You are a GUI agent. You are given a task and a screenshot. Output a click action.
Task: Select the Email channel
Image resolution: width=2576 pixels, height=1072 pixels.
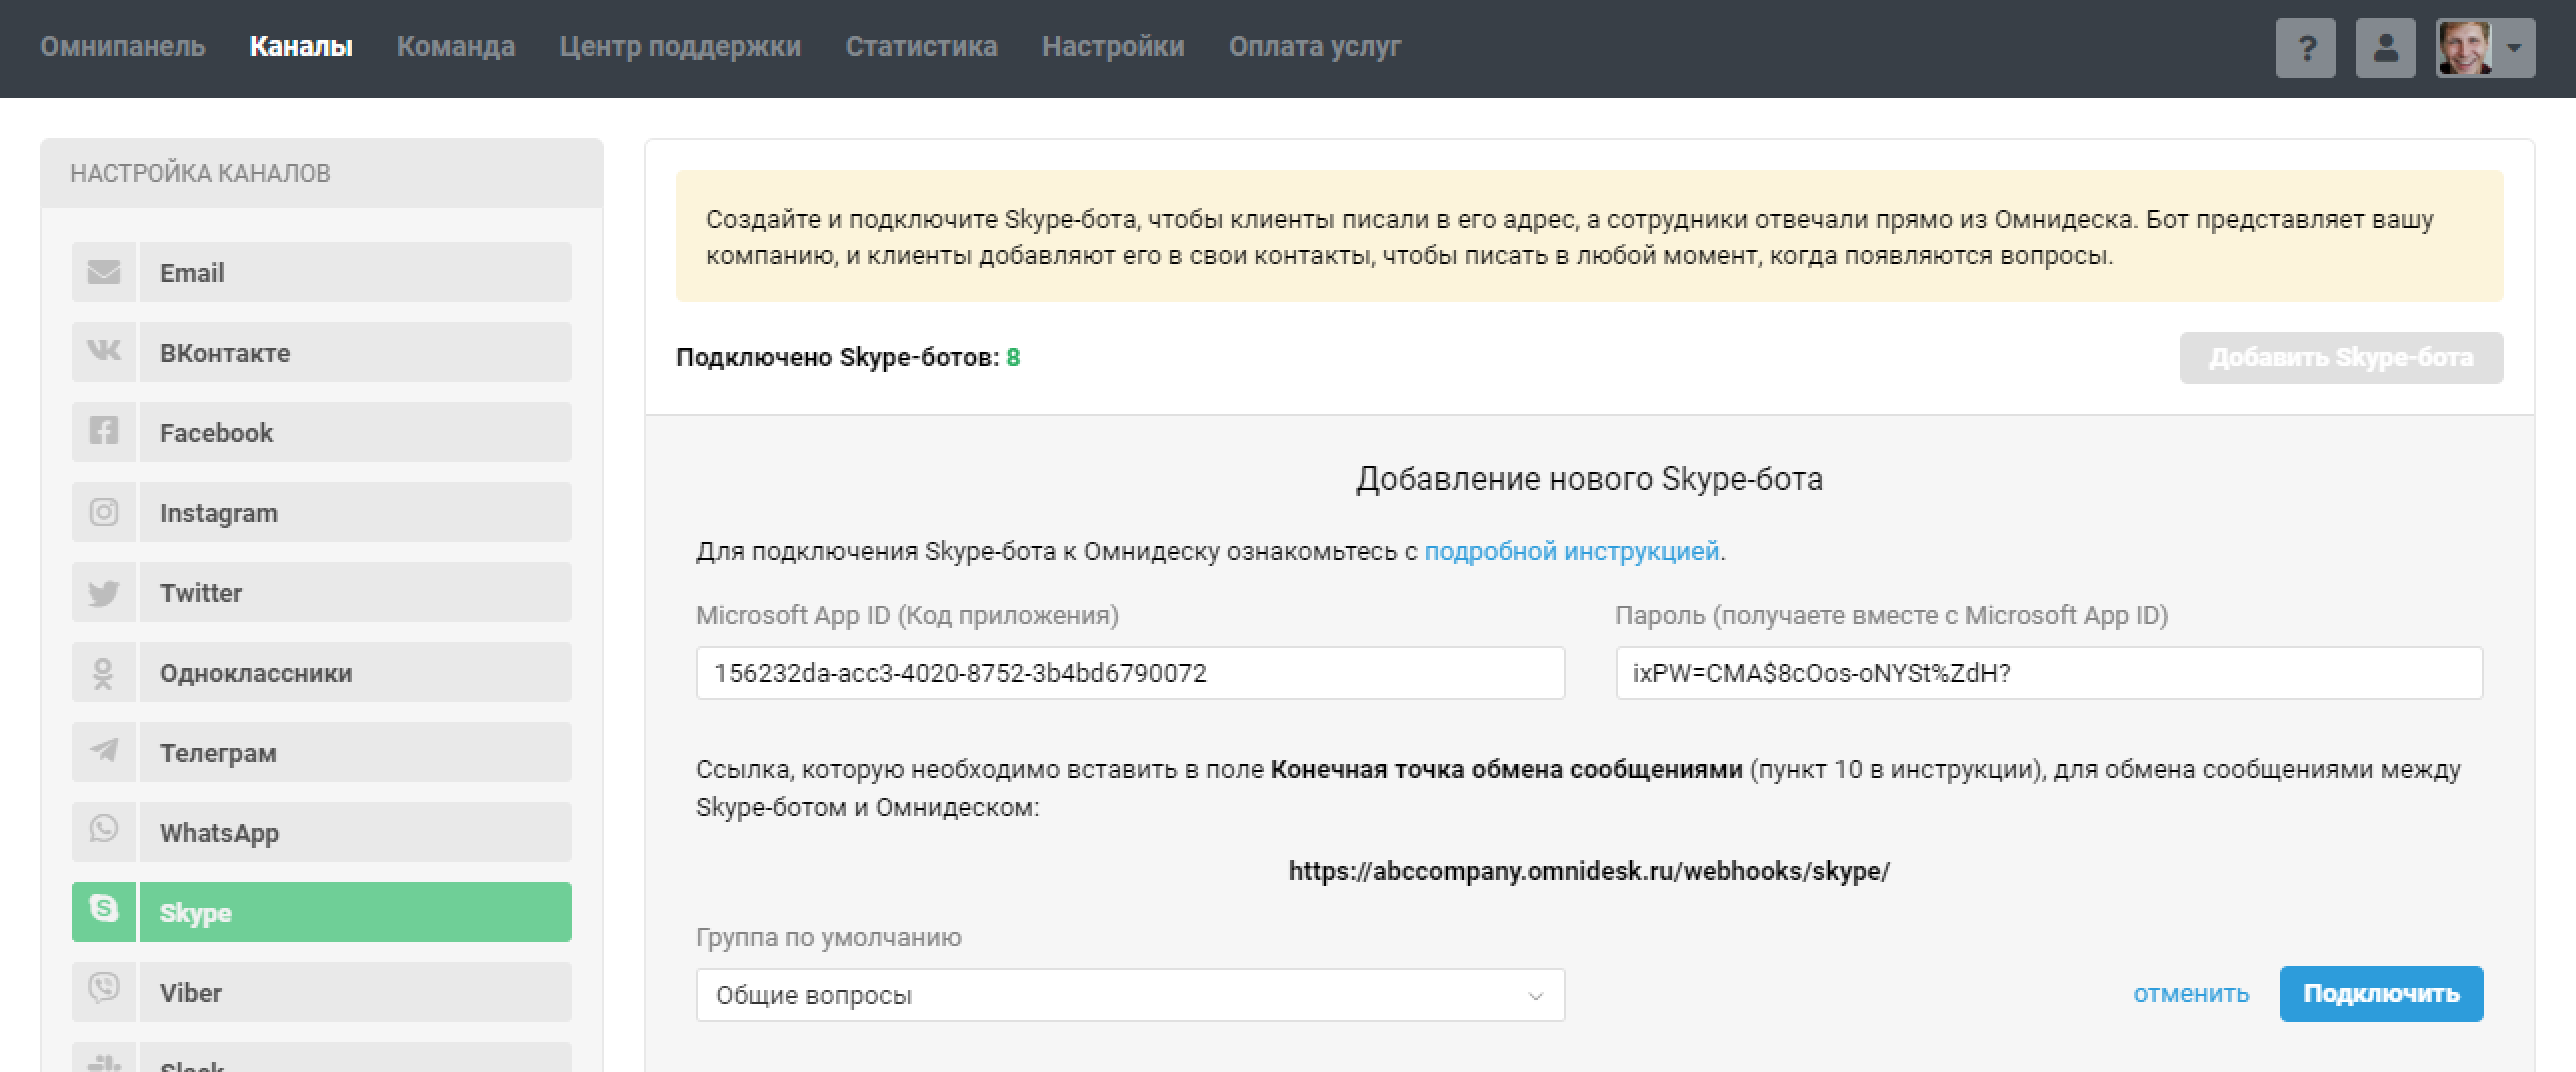(355, 272)
